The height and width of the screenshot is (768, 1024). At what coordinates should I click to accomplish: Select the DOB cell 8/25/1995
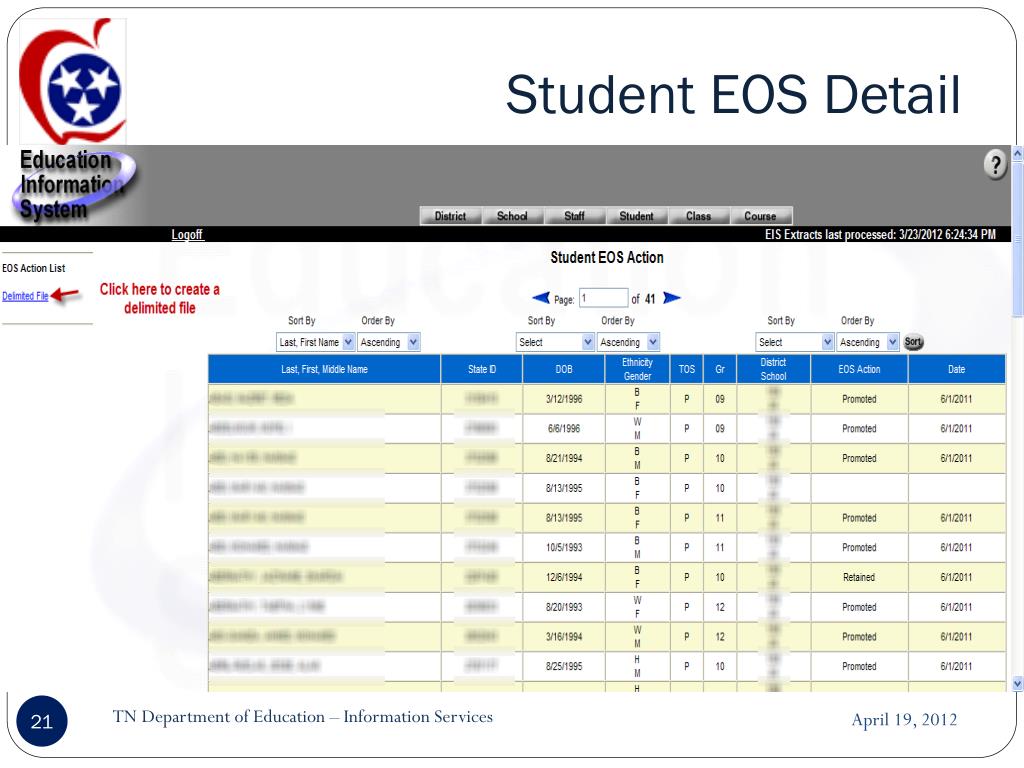tap(564, 666)
